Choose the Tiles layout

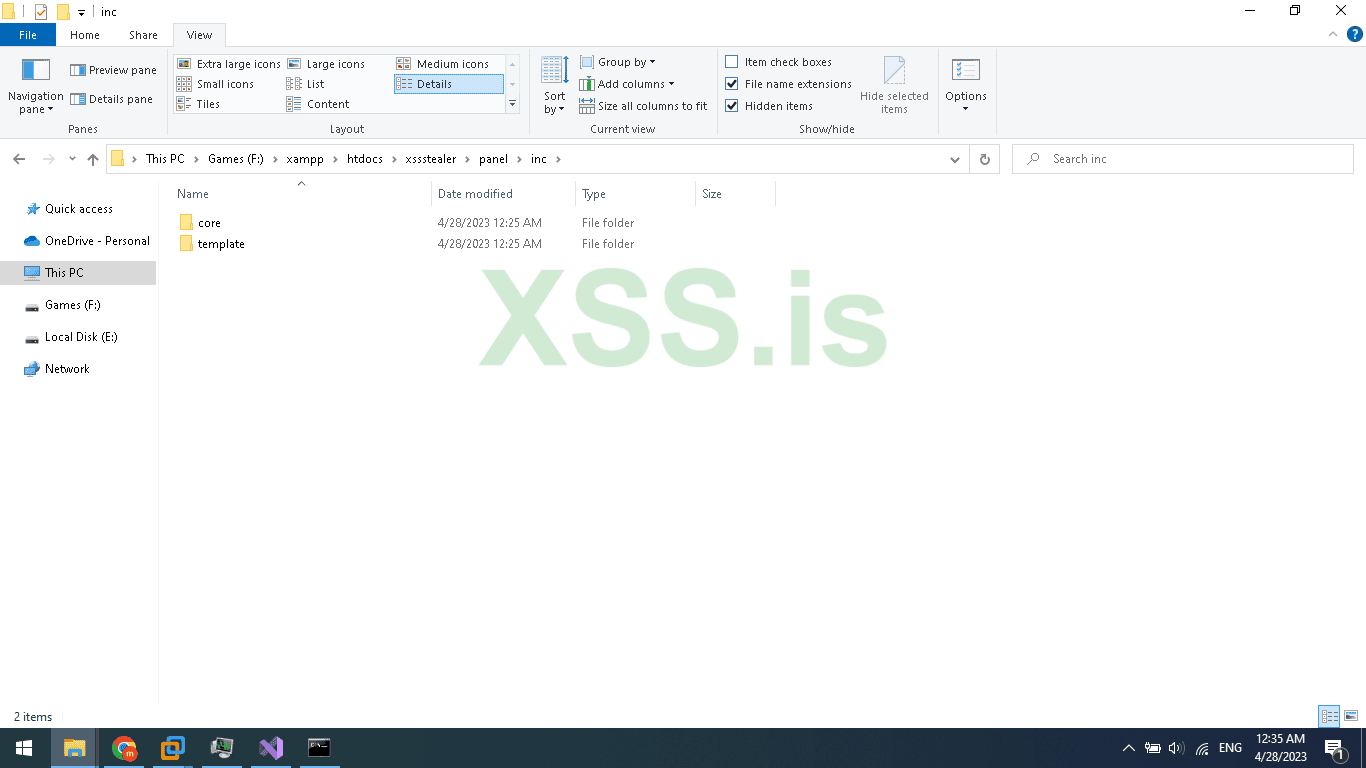199,104
